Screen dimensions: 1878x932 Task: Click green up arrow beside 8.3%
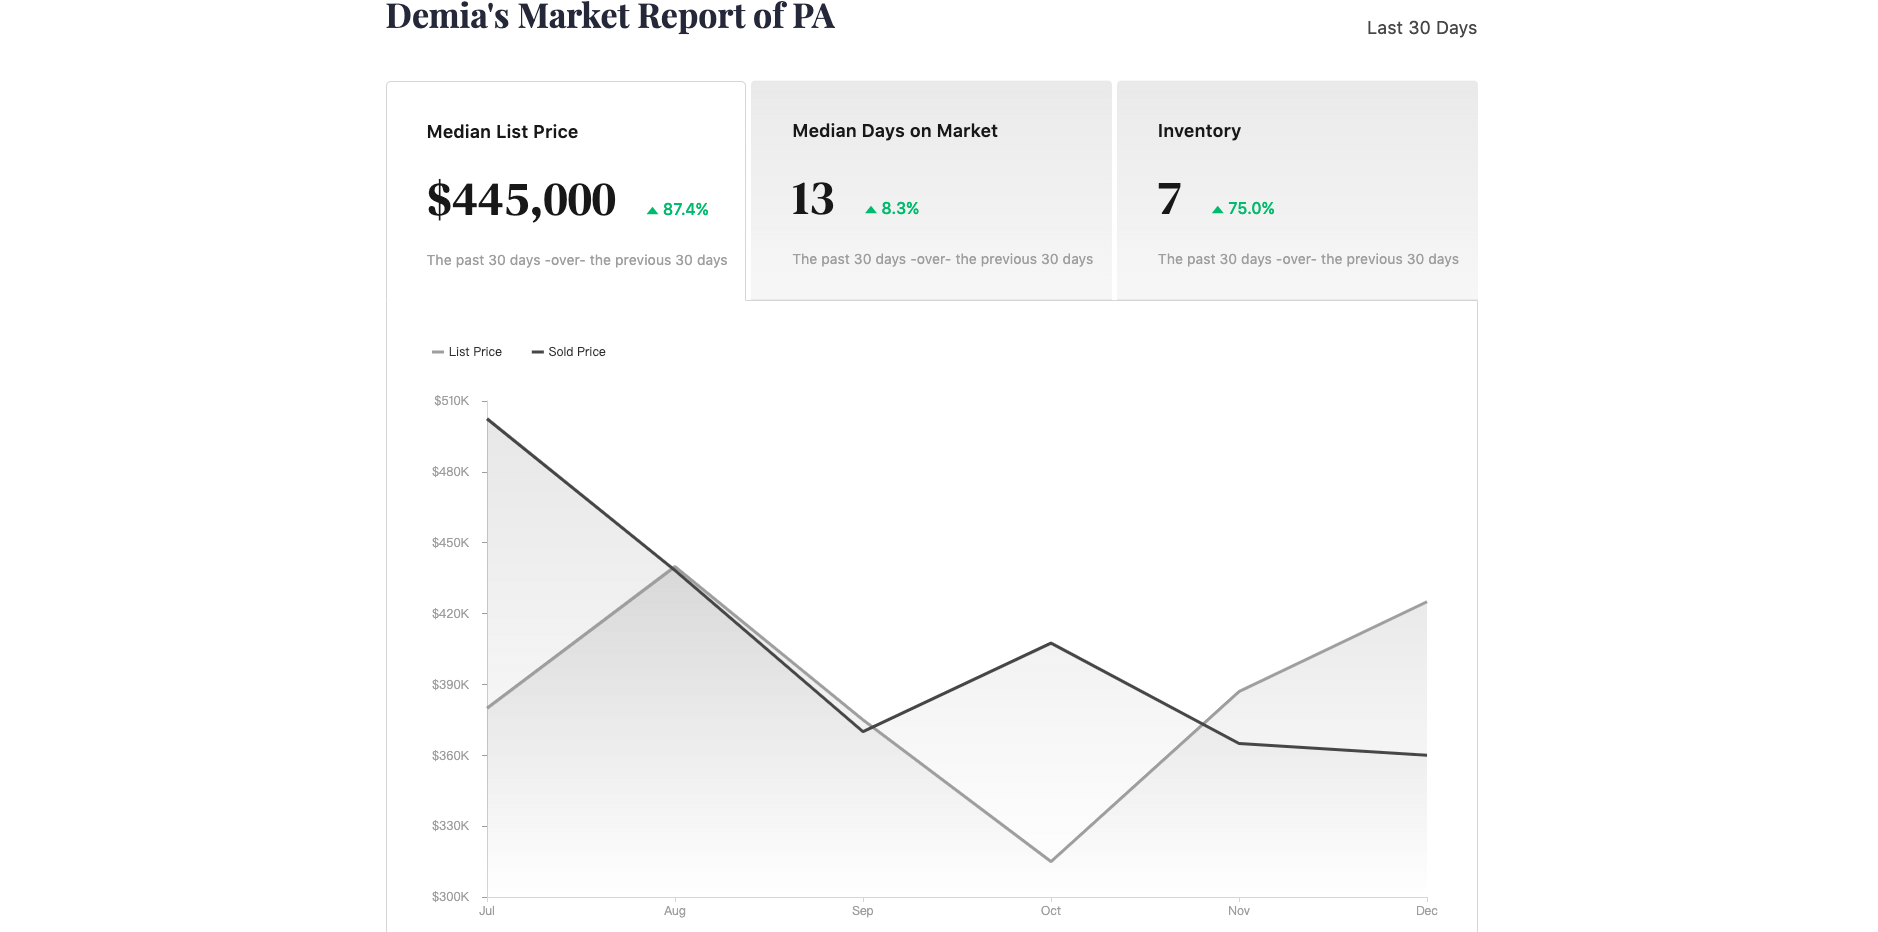(x=871, y=209)
